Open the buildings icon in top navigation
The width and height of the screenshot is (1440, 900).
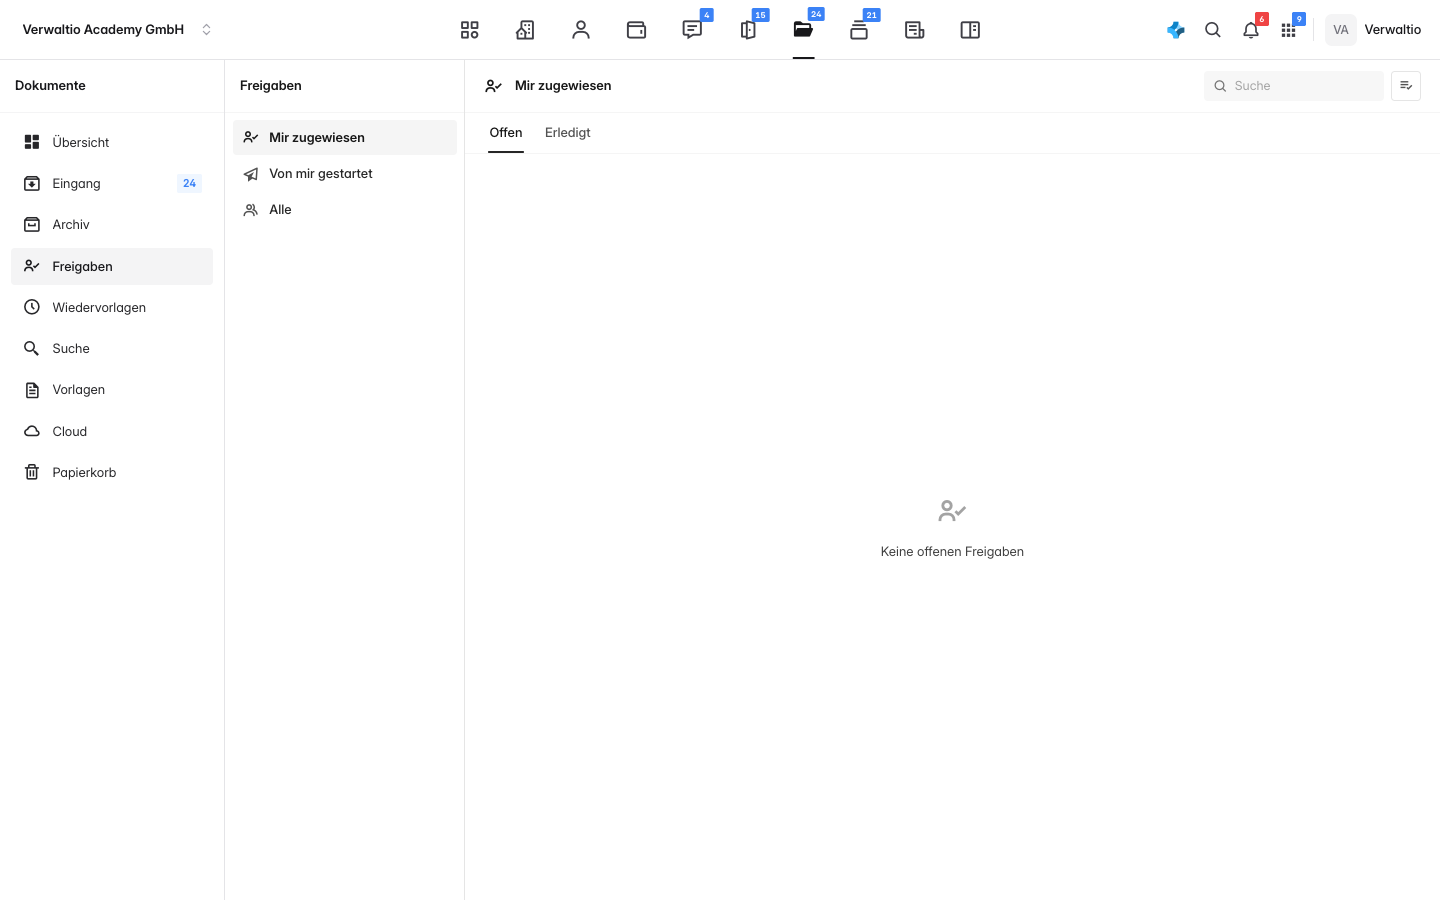(525, 30)
